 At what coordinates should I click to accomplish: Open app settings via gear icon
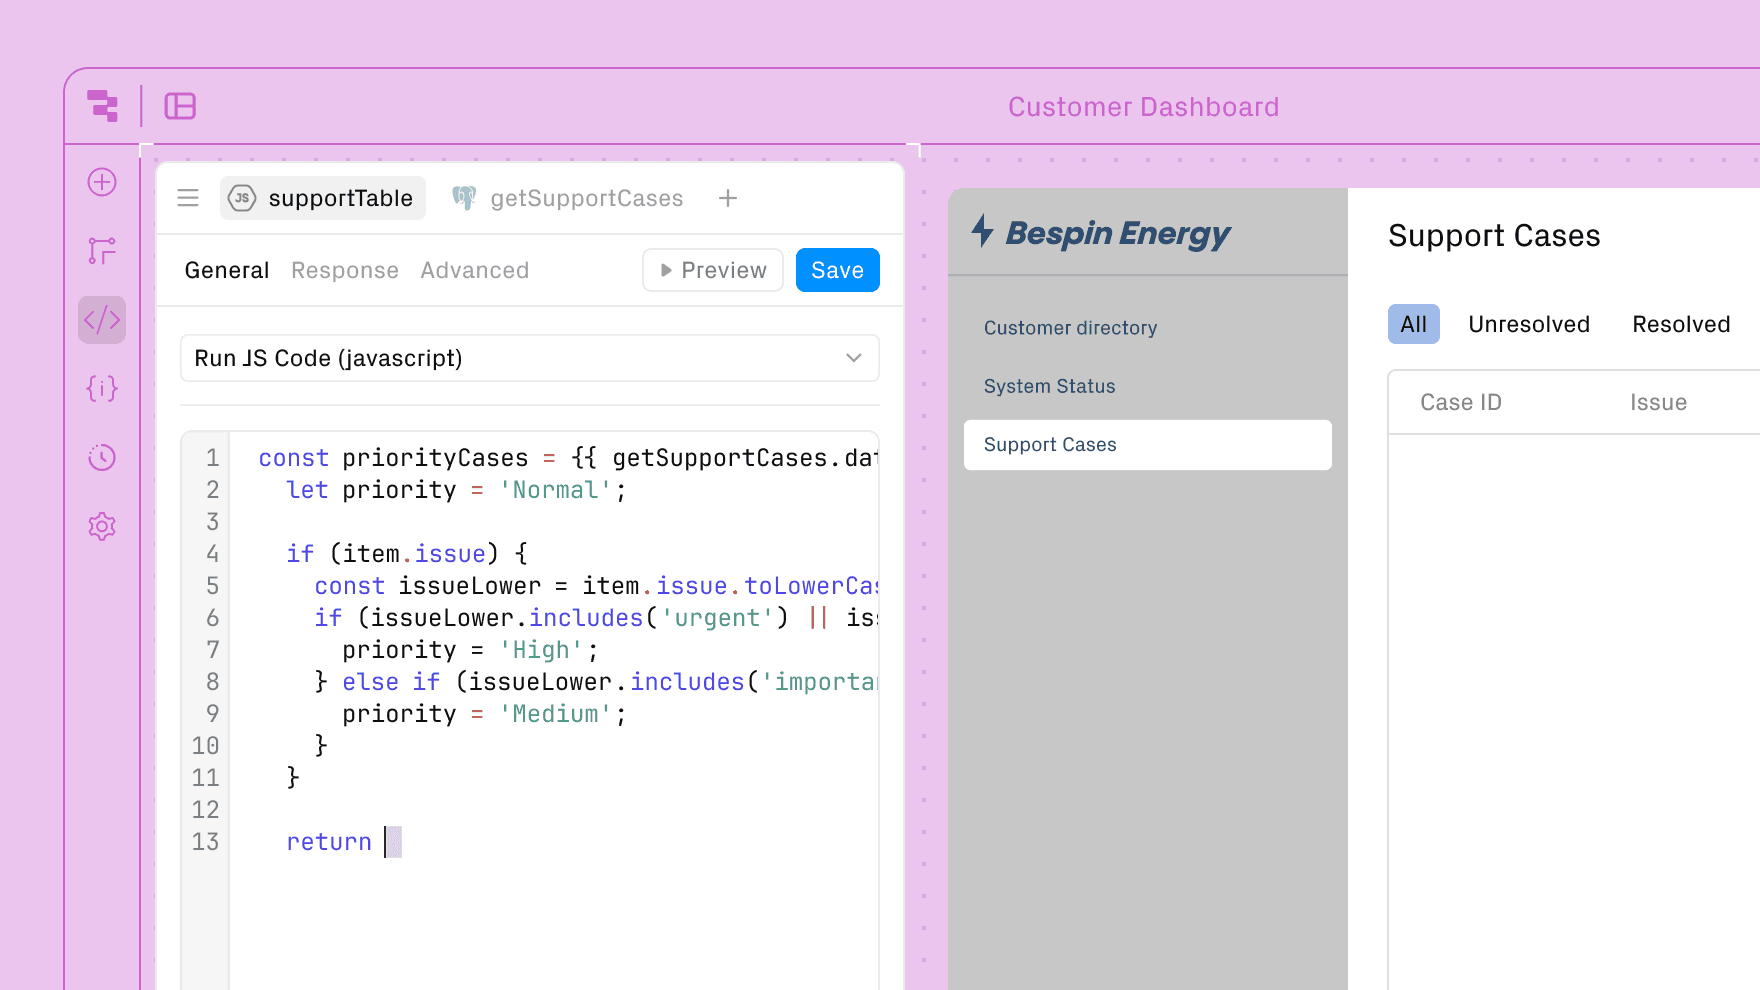(101, 526)
